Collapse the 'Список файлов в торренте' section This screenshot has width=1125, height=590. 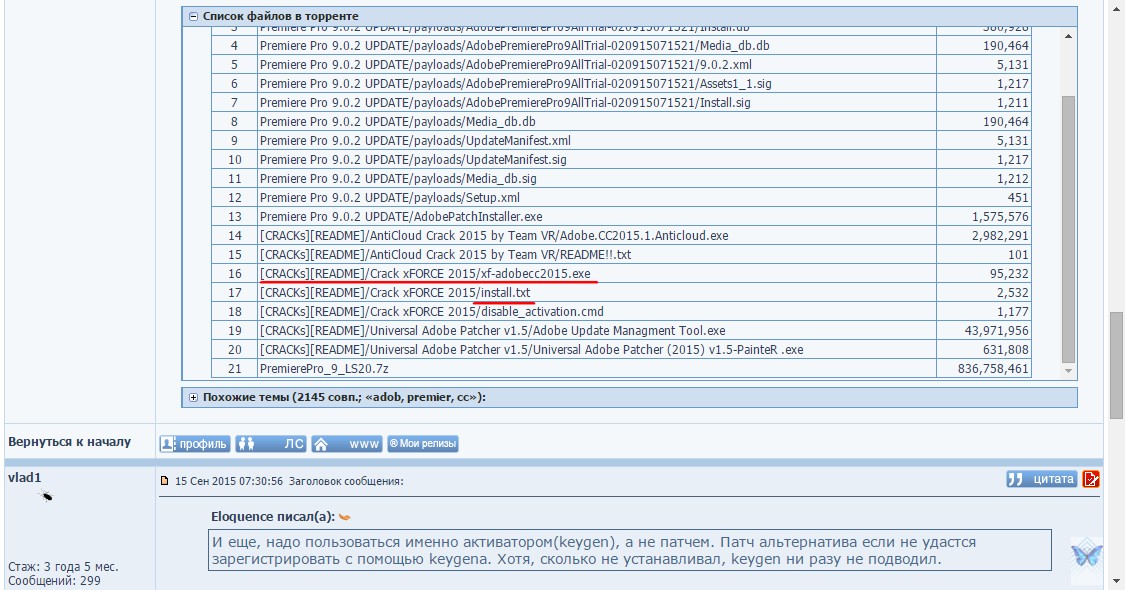[x=193, y=16]
